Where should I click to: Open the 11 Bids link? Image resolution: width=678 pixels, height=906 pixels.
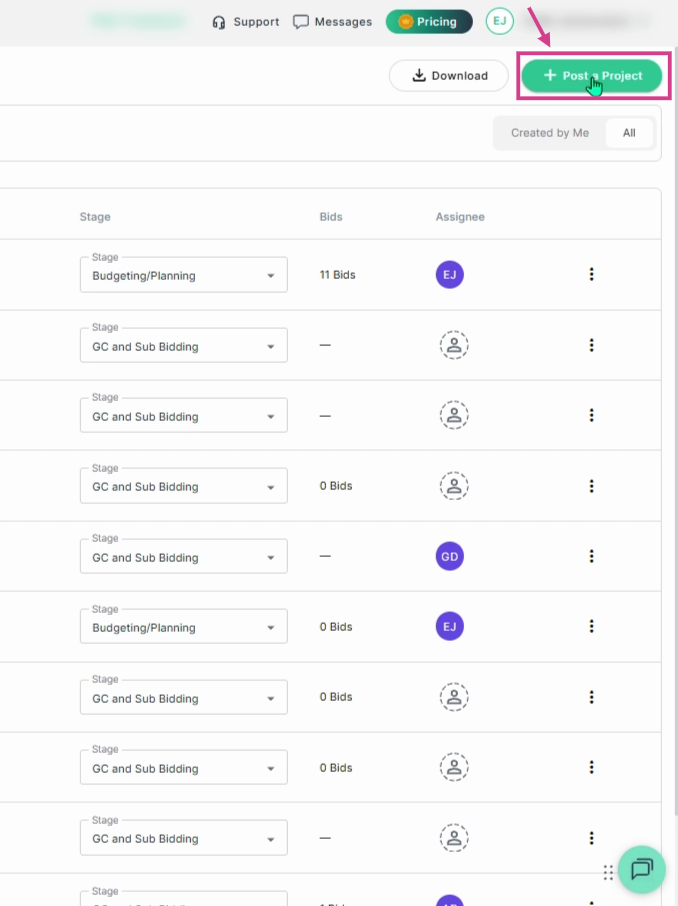(x=338, y=275)
